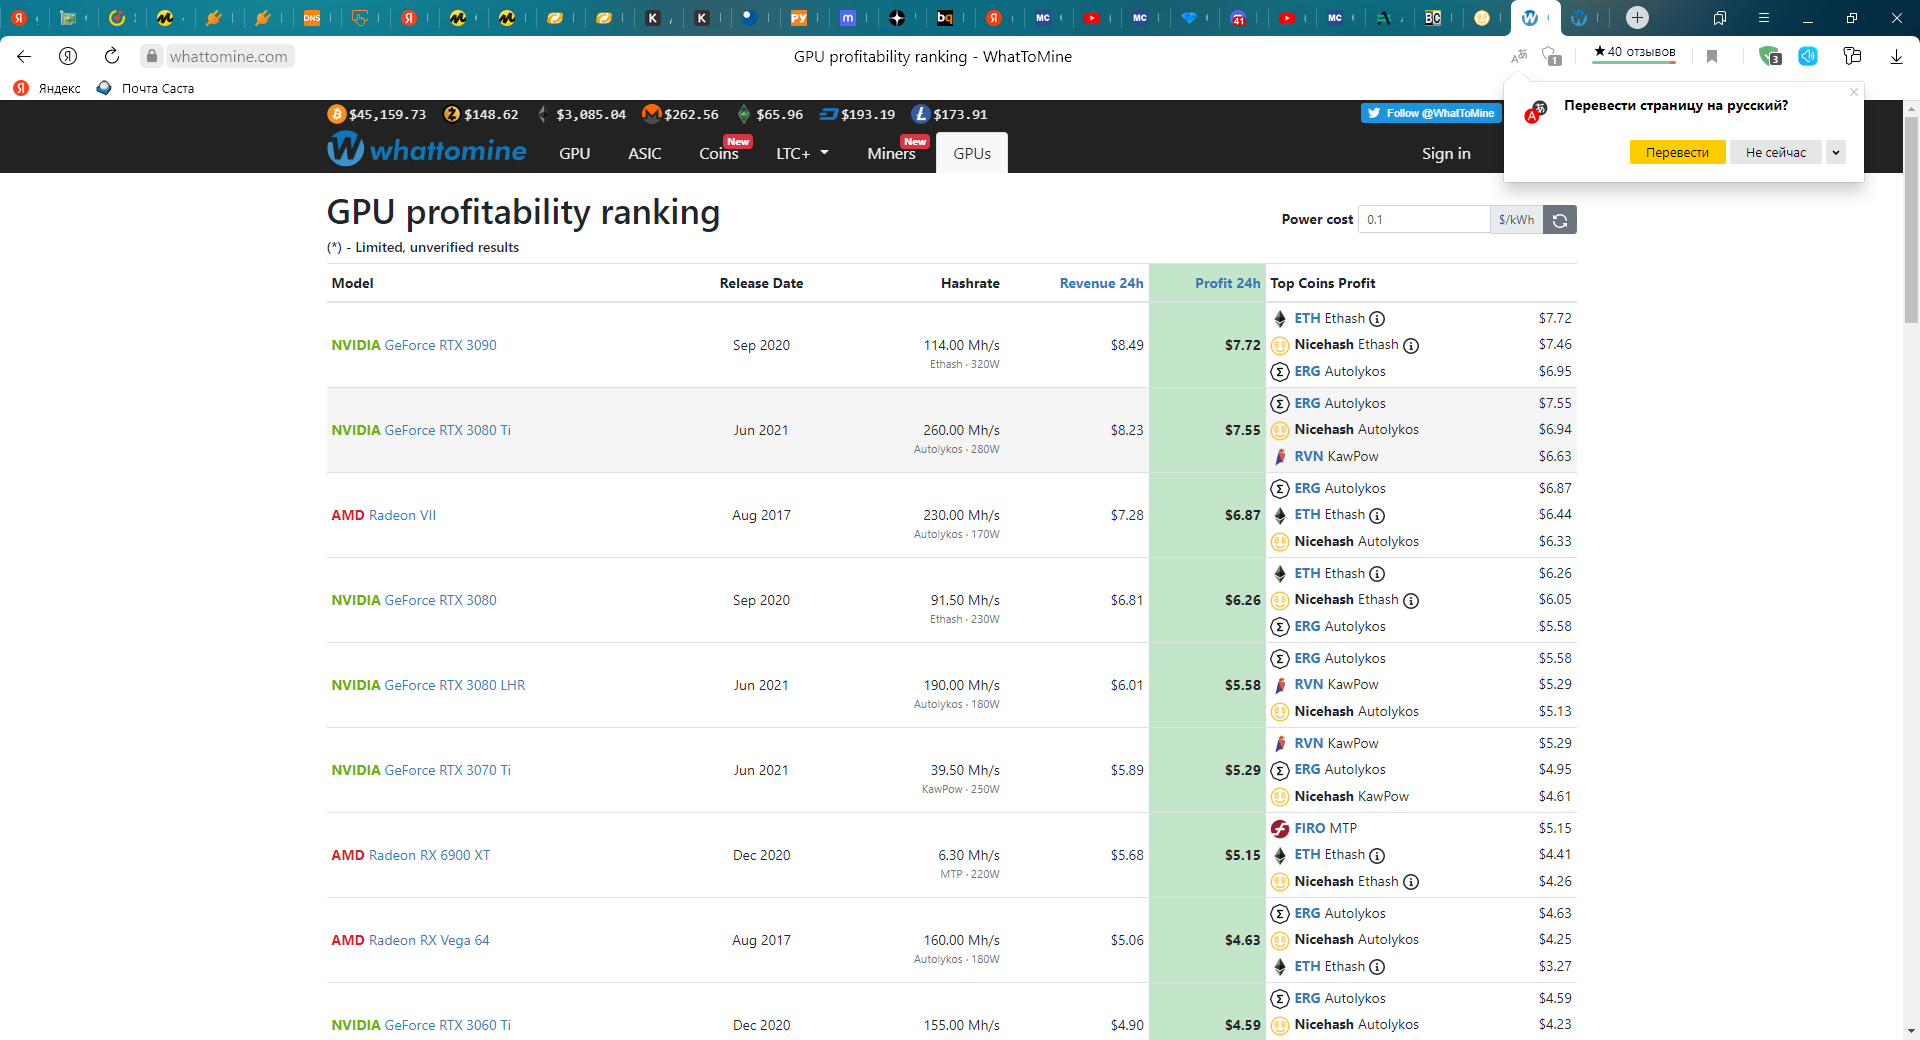The height and width of the screenshot is (1040, 1920).
Task: Close the translate page popup
Action: point(1854,92)
